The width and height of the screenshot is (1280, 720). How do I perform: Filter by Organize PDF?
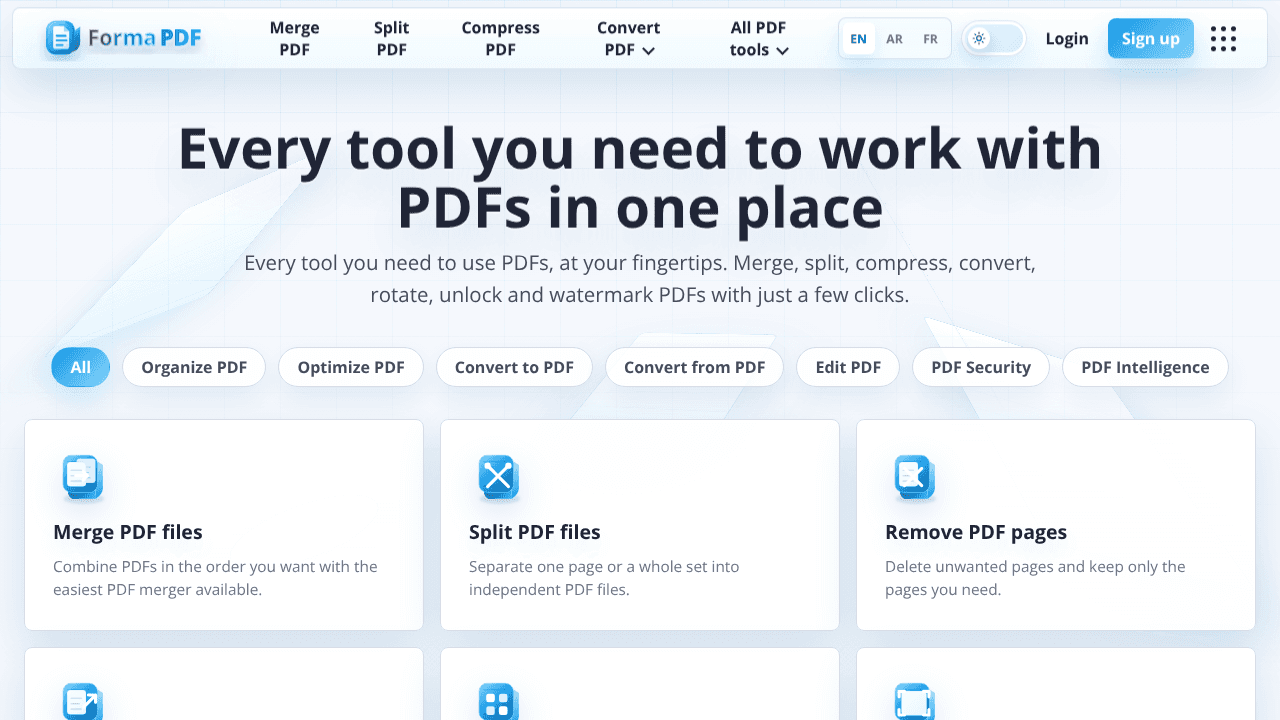point(194,367)
